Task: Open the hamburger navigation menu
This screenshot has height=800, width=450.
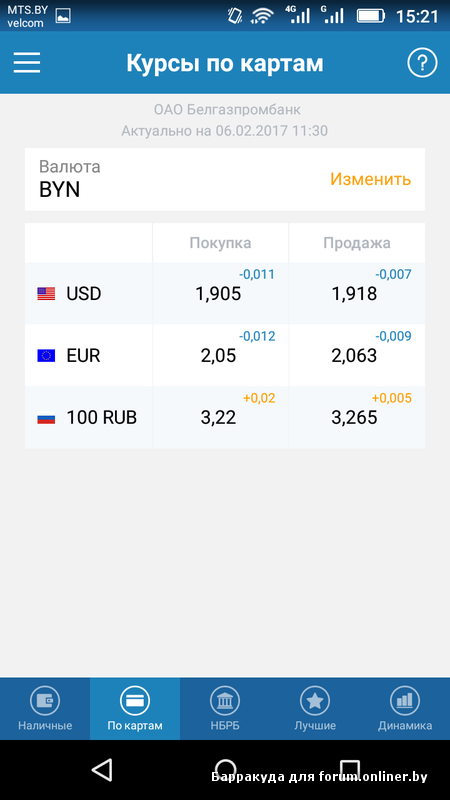Action: tap(27, 63)
